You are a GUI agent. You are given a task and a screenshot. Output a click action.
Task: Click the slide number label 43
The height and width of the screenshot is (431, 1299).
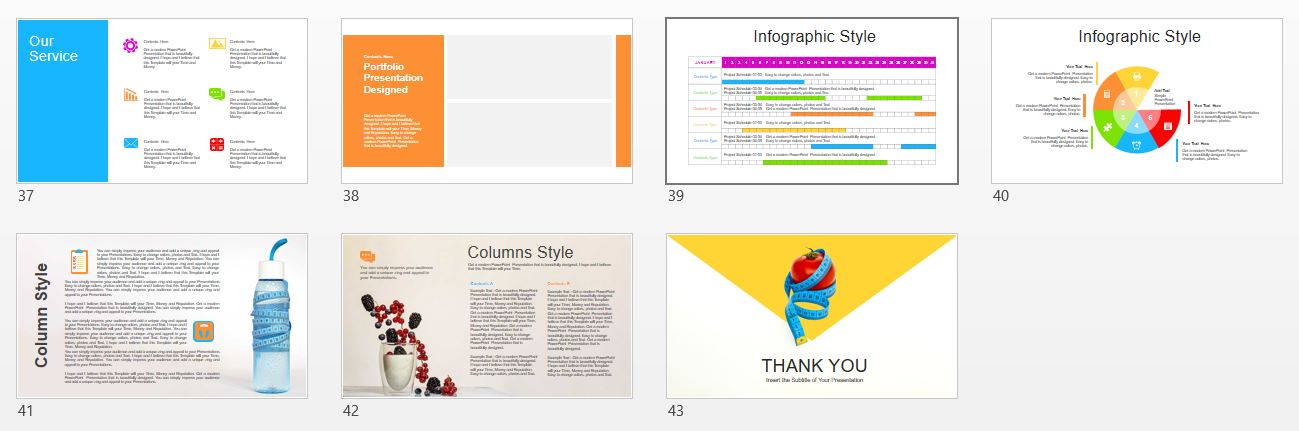[x=675, y=411]
